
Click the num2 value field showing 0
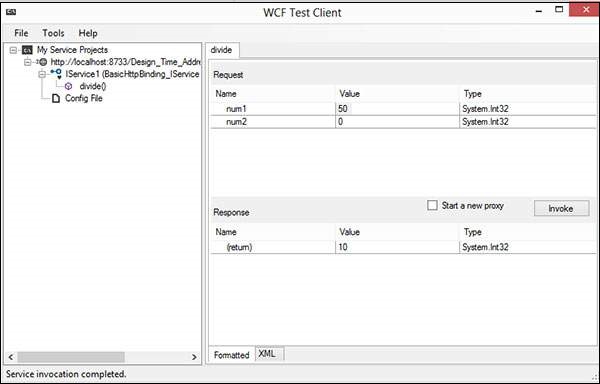[397, 122]
